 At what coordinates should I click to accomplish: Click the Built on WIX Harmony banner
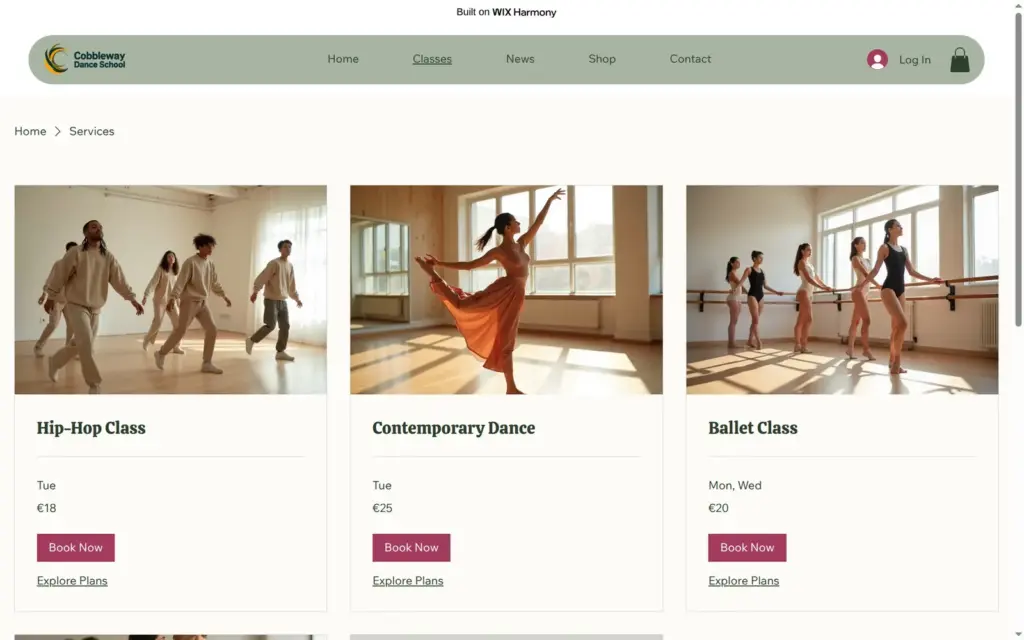coord(506,12)
